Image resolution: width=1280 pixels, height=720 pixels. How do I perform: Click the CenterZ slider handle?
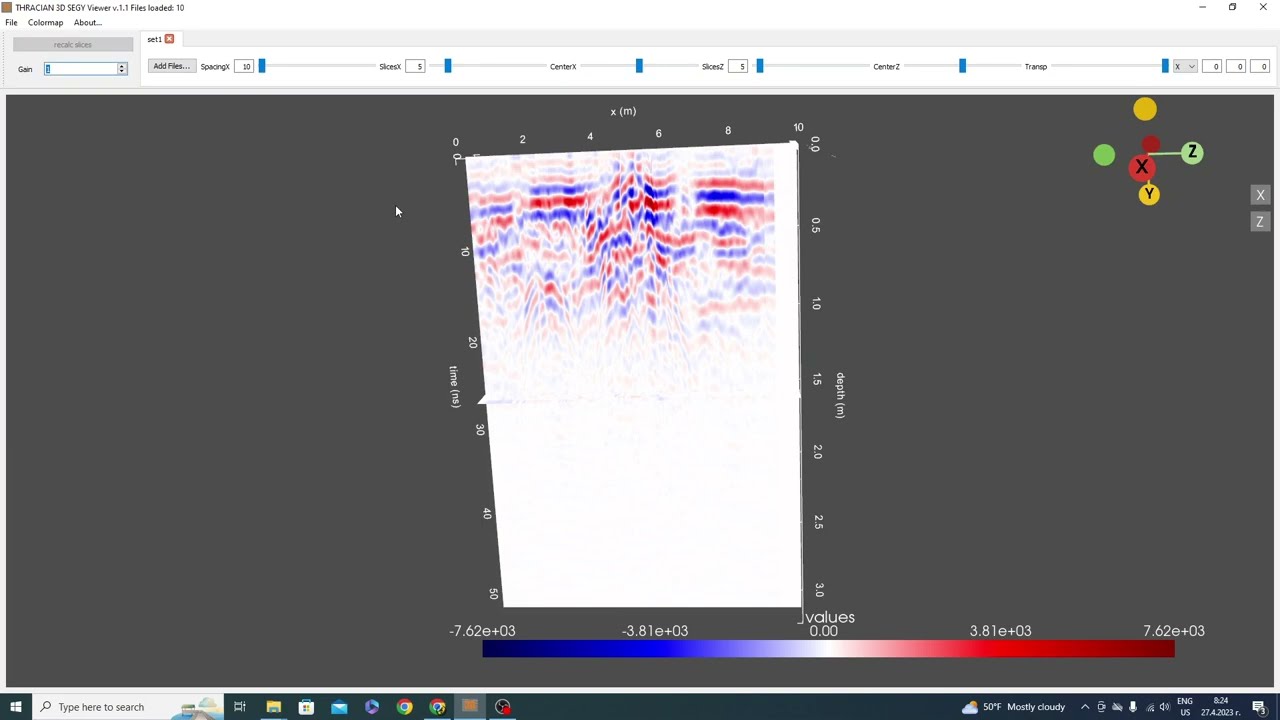pos(962,66)
